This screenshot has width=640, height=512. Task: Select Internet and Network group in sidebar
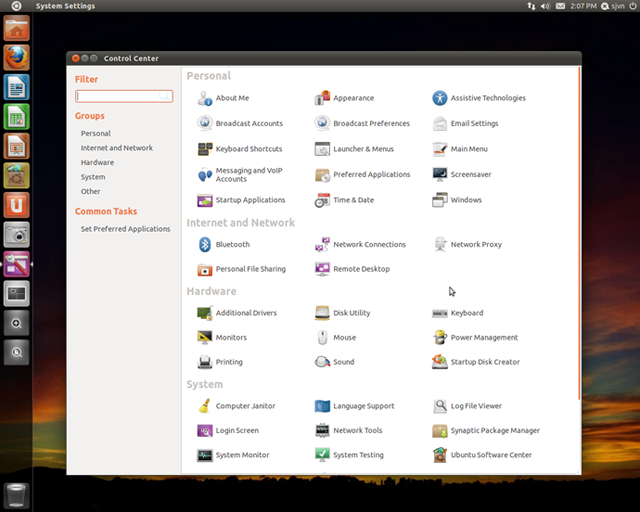pyautogui.click(x=117, y=148)
